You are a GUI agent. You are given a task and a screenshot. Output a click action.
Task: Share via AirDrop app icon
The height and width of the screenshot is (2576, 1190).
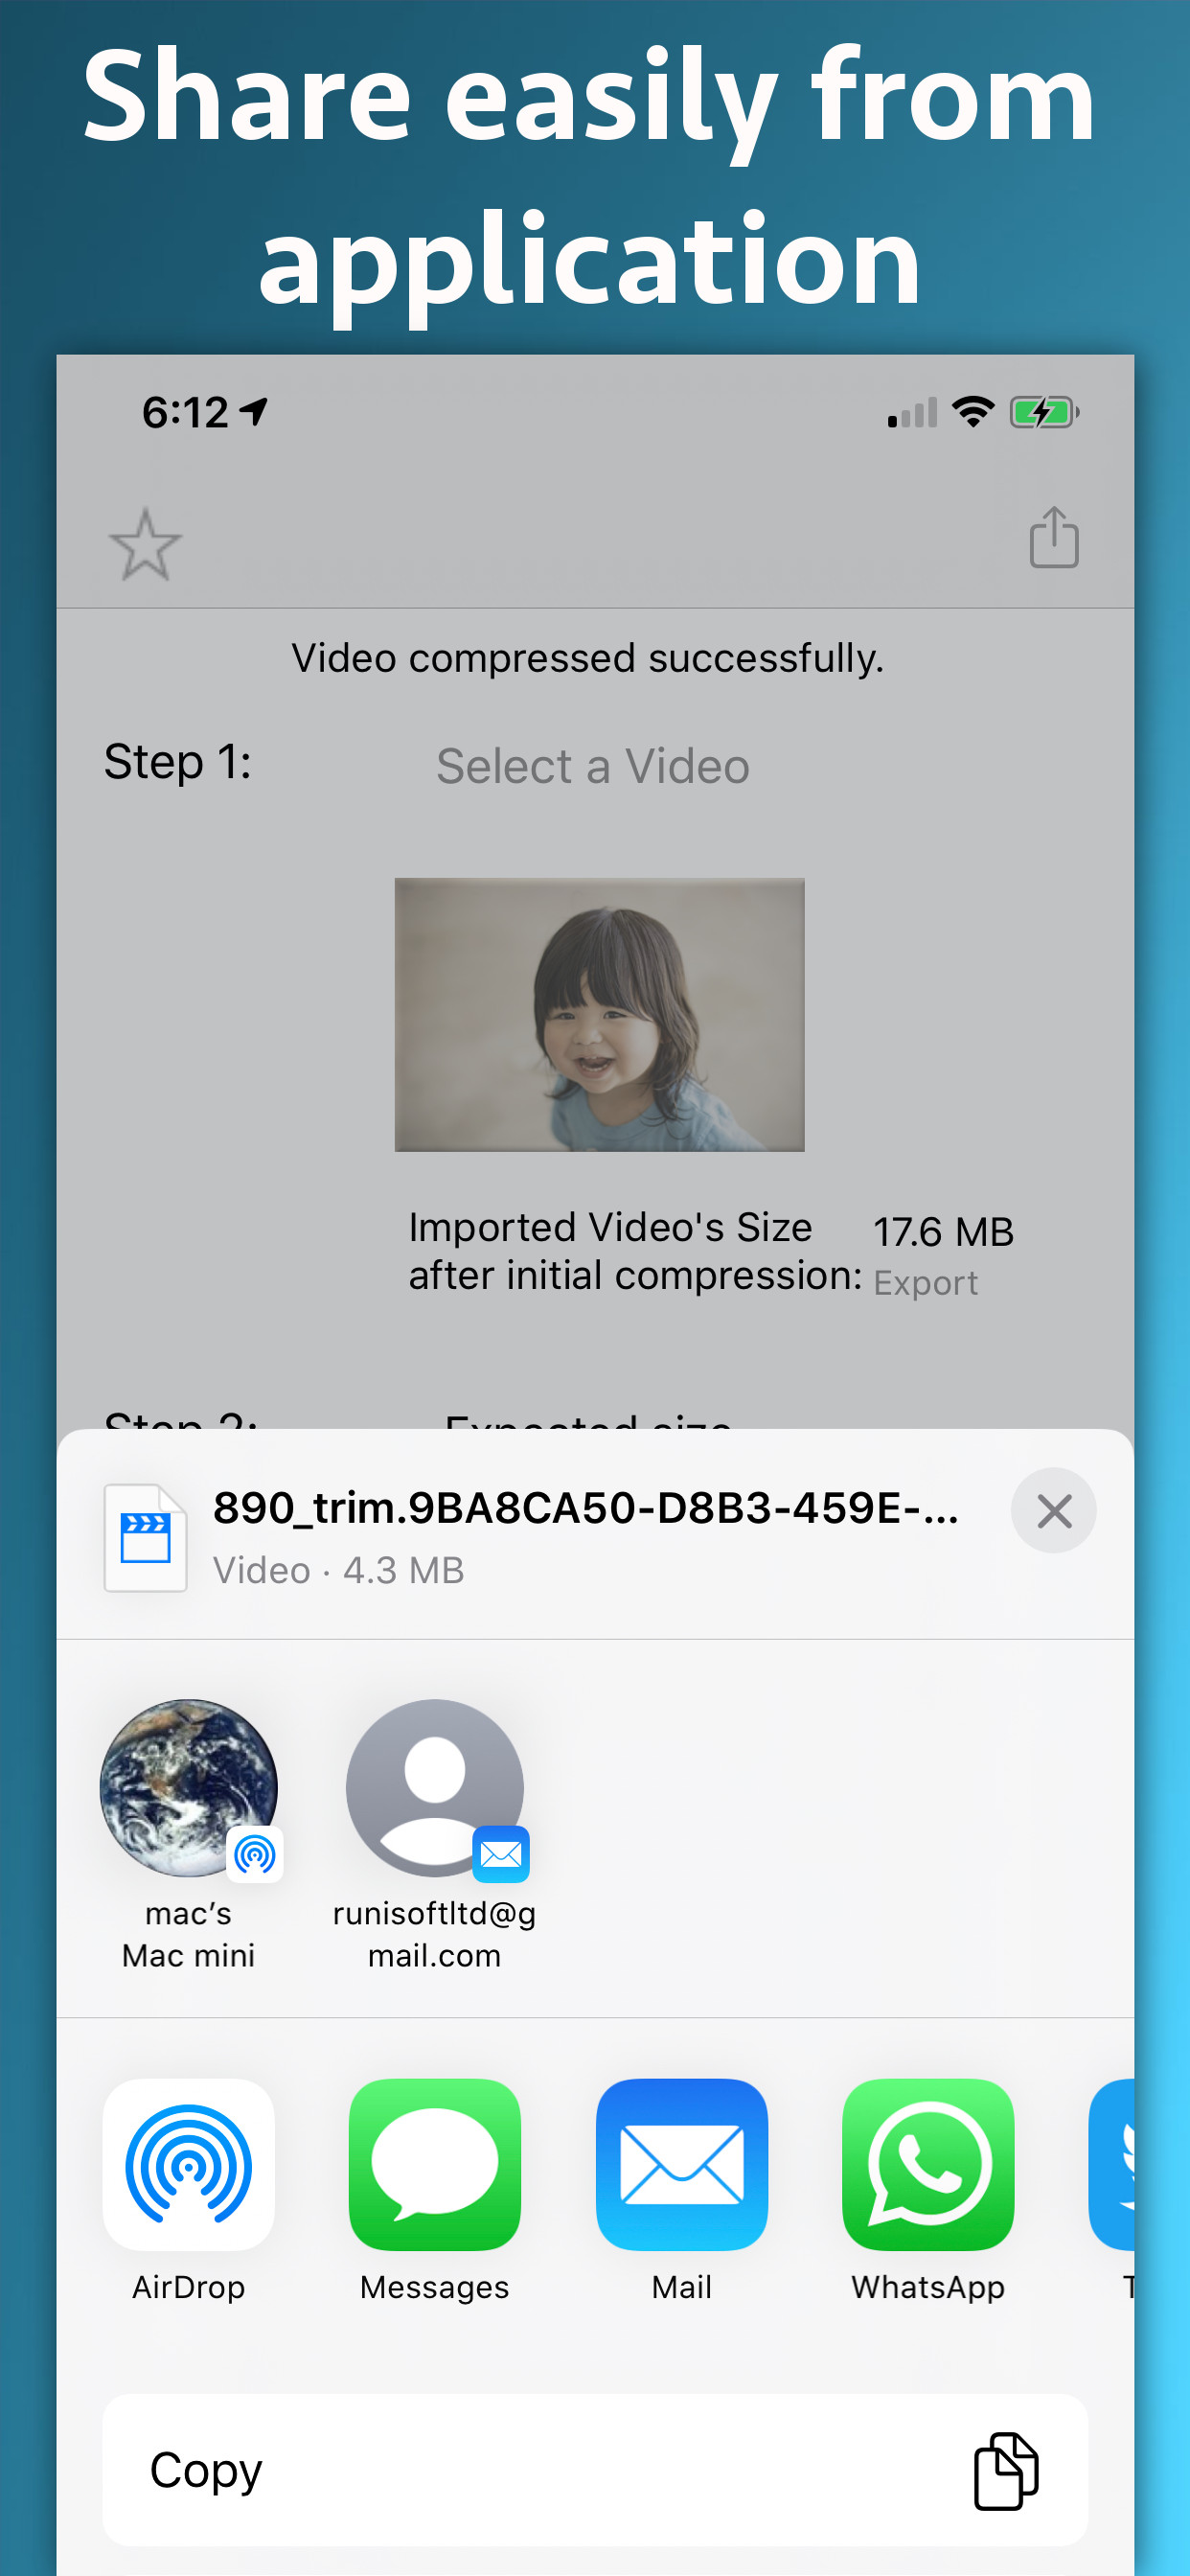189,2164
